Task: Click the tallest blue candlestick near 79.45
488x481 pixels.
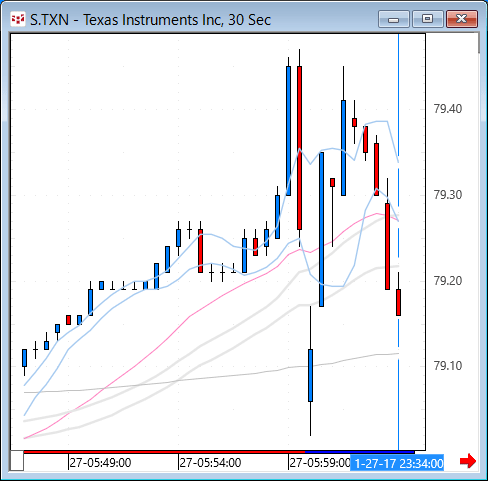Action: coord(288,131)
